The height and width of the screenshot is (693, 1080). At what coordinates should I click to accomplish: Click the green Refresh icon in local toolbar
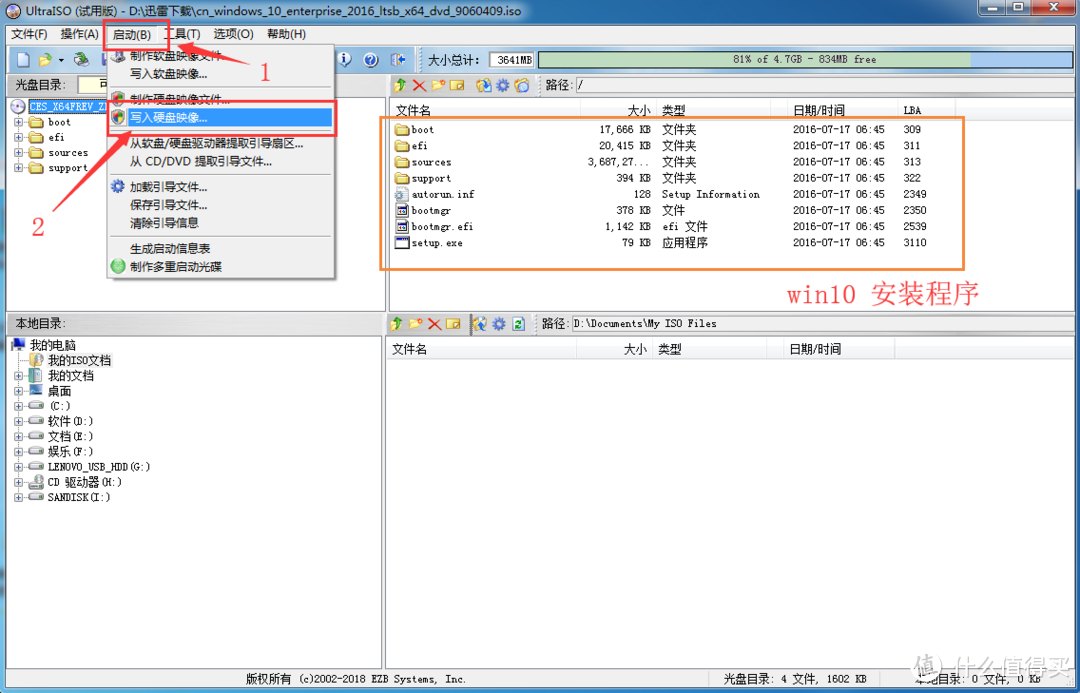pos(518,324)
